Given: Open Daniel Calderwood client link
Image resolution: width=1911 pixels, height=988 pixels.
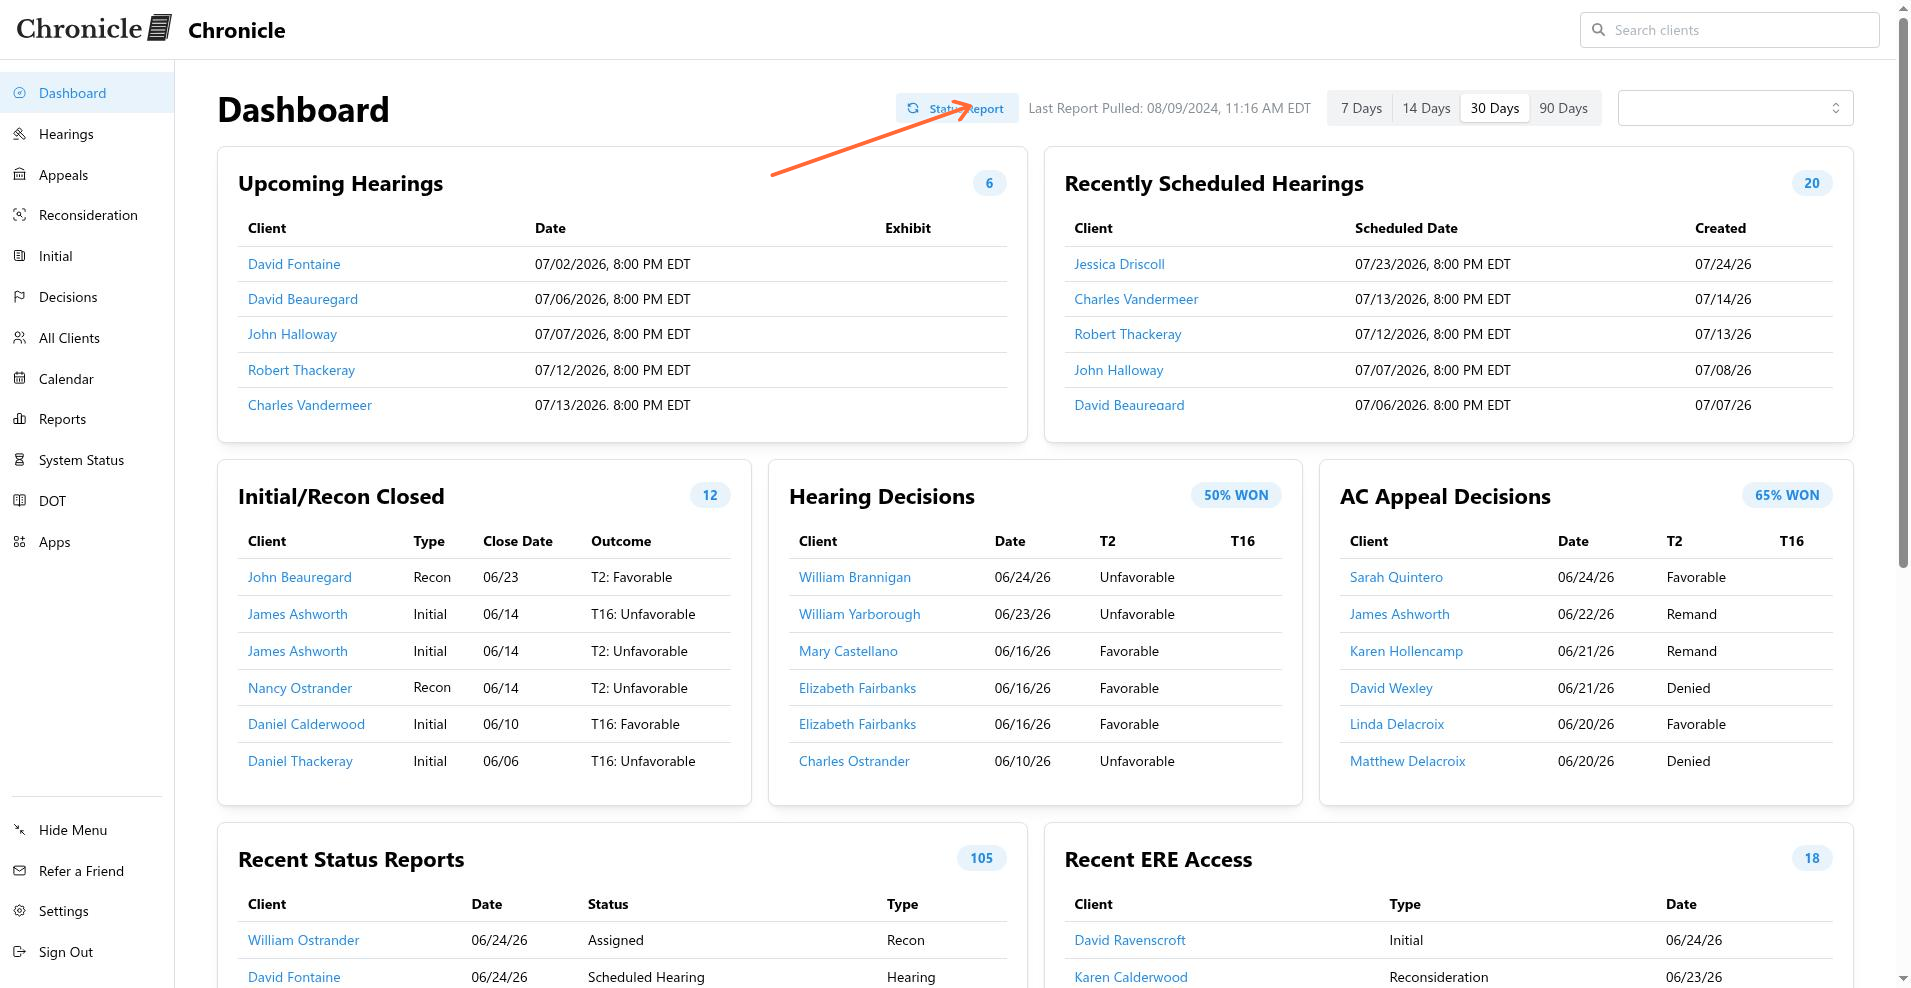Looking at the screenshot, I should (x=306, y=724).
